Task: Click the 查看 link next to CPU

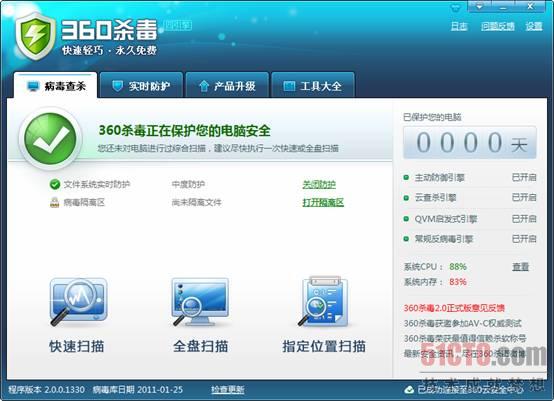Action: click(x=520, y=267)
